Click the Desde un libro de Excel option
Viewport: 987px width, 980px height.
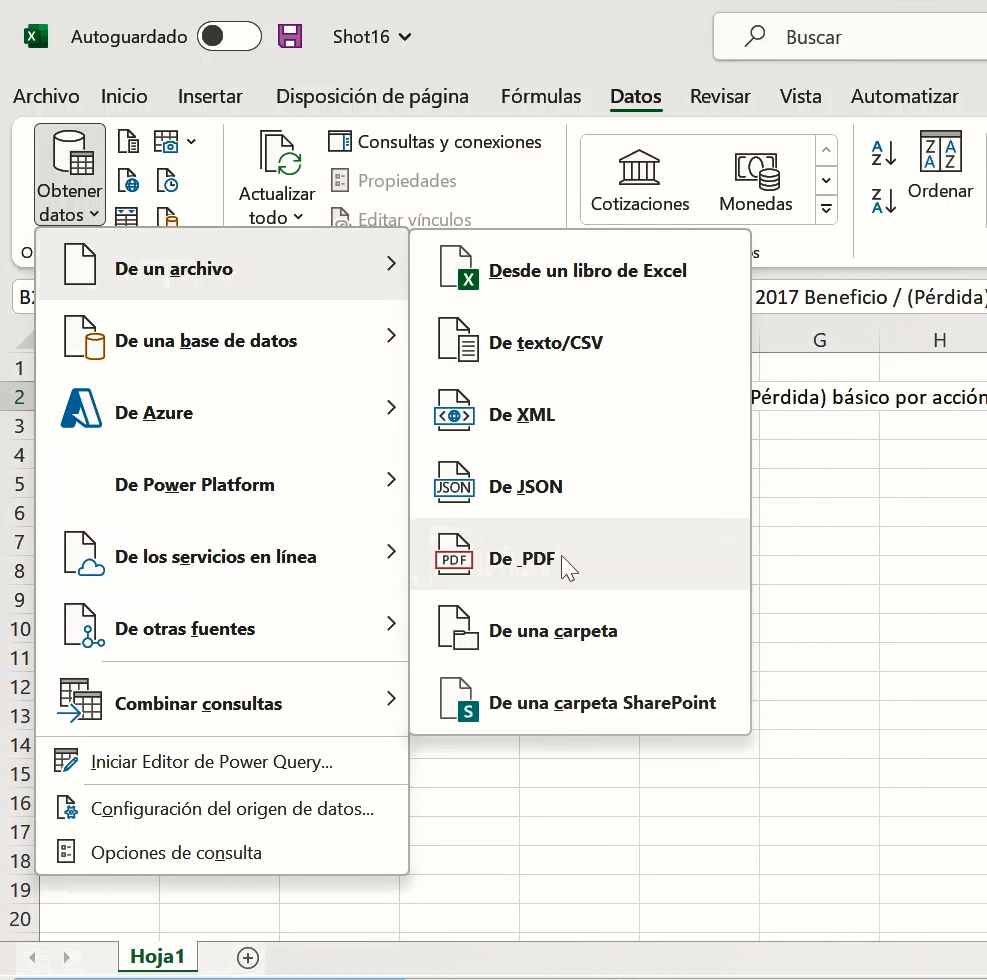coord(587,270)
